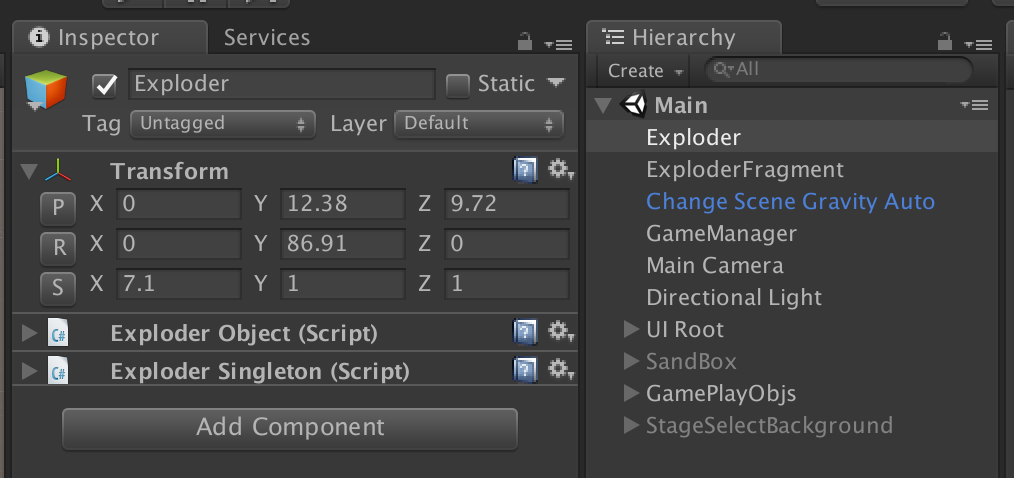Expand the Exploder Singleton script component
Screen dimensions: 1014x478
click(x=30, y=372)
